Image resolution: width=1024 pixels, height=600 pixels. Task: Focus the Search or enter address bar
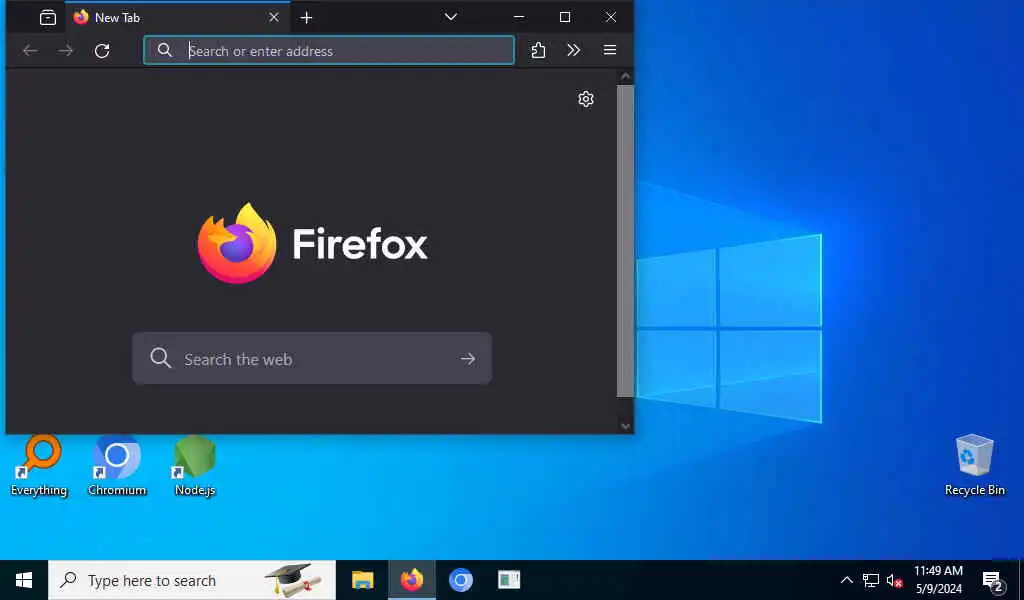tap(328, 50)
